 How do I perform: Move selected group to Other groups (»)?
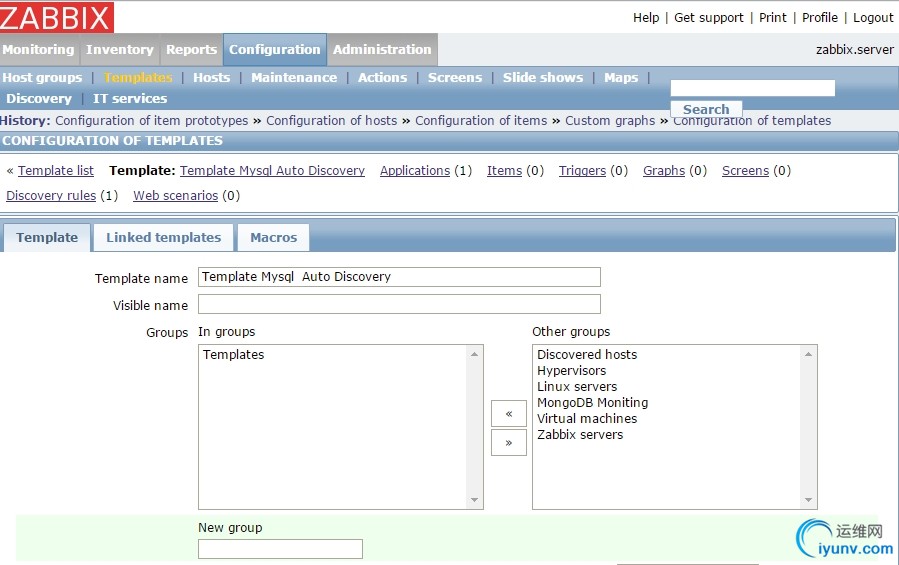509,442
